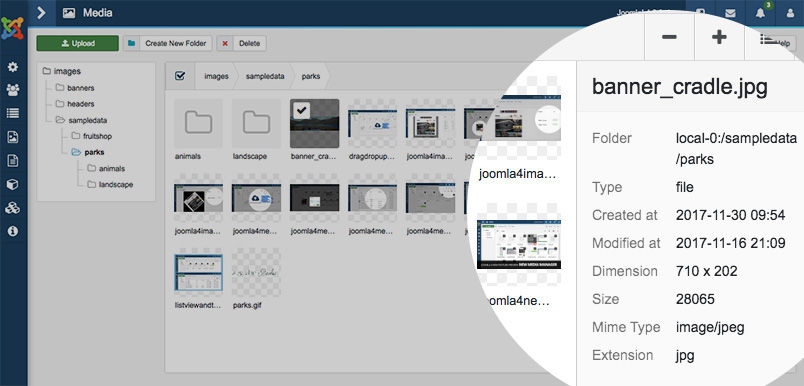Click the Joomla logo icon
Image resolution: width=804 pixels, height=386 pixels.
click(x=12, y=28)
